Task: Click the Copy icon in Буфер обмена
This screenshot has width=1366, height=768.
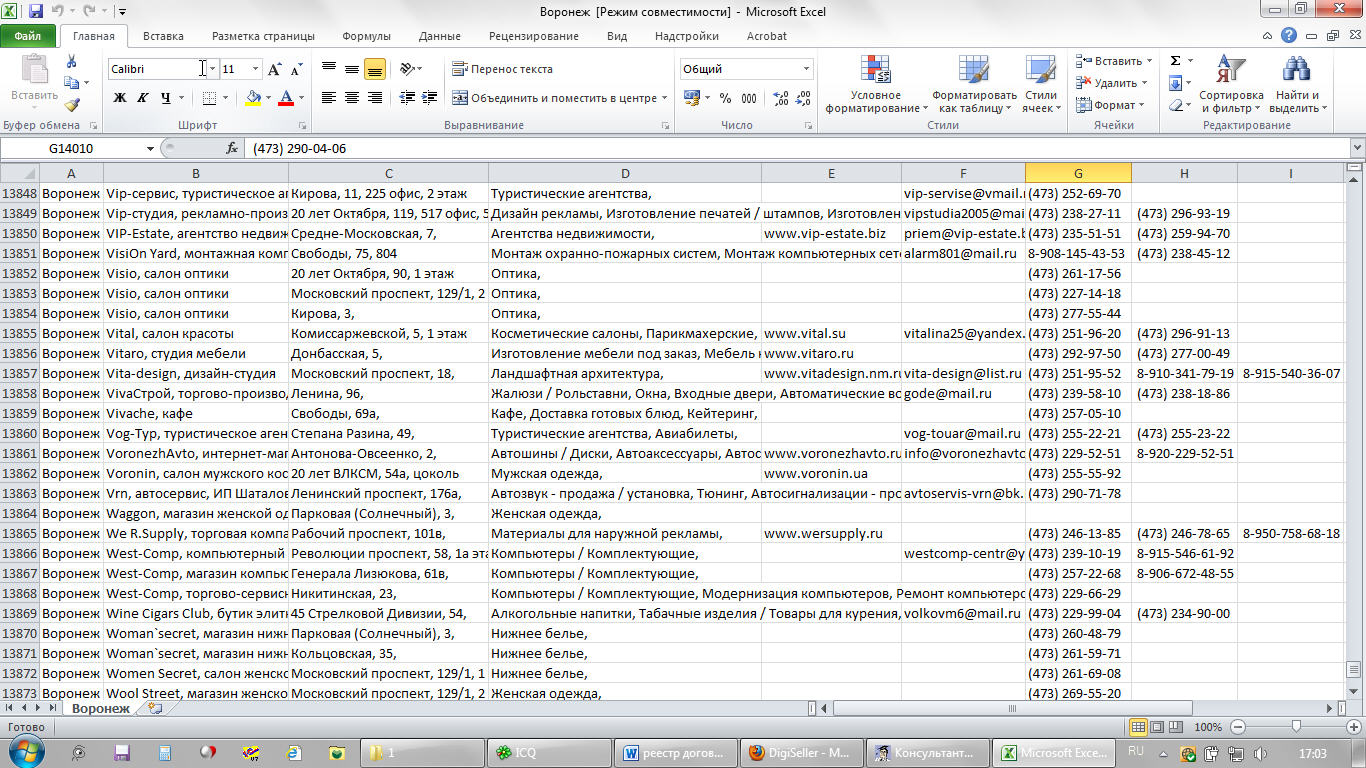Action: 71,84
